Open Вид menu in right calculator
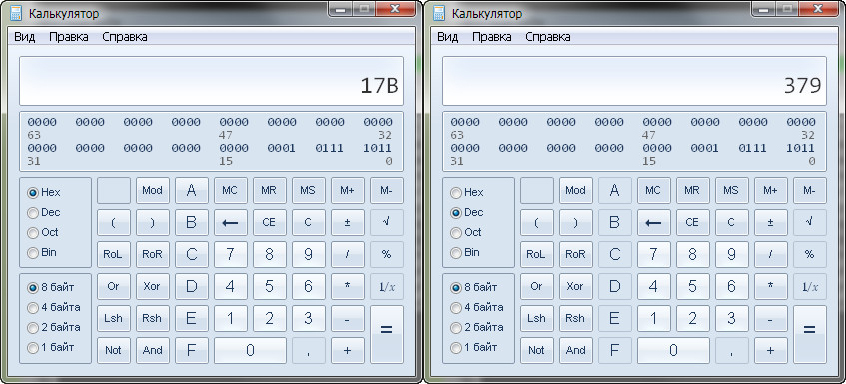Screen dimensions: 846x384 tap(447, 37)
